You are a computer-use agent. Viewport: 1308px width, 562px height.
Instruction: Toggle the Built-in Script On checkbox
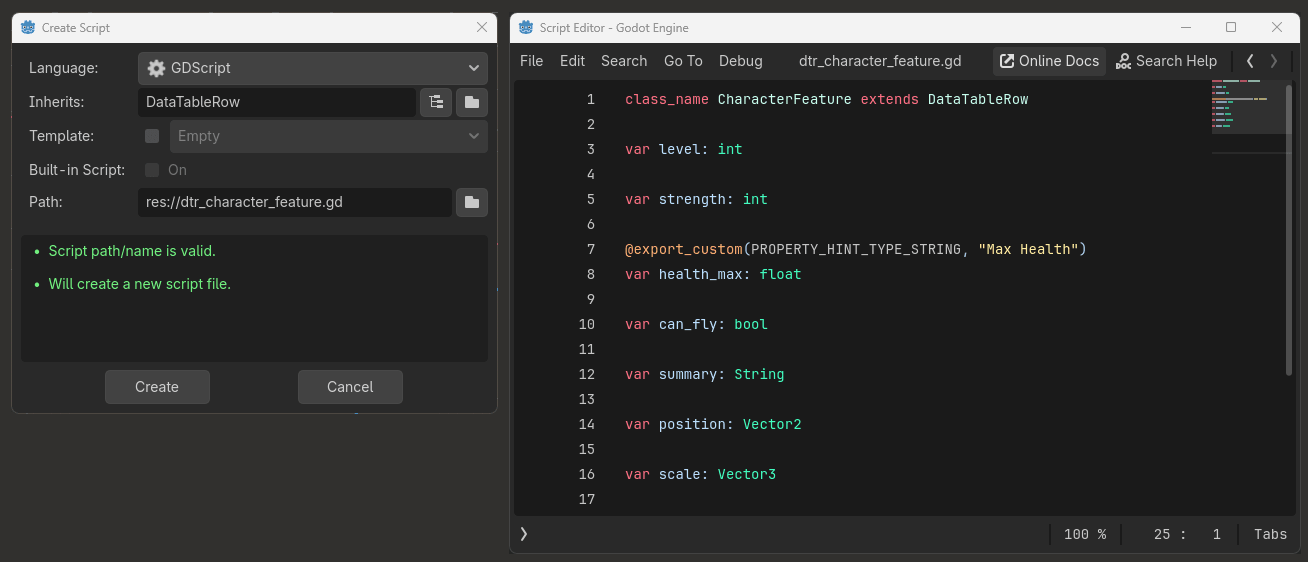coord(152,170)
